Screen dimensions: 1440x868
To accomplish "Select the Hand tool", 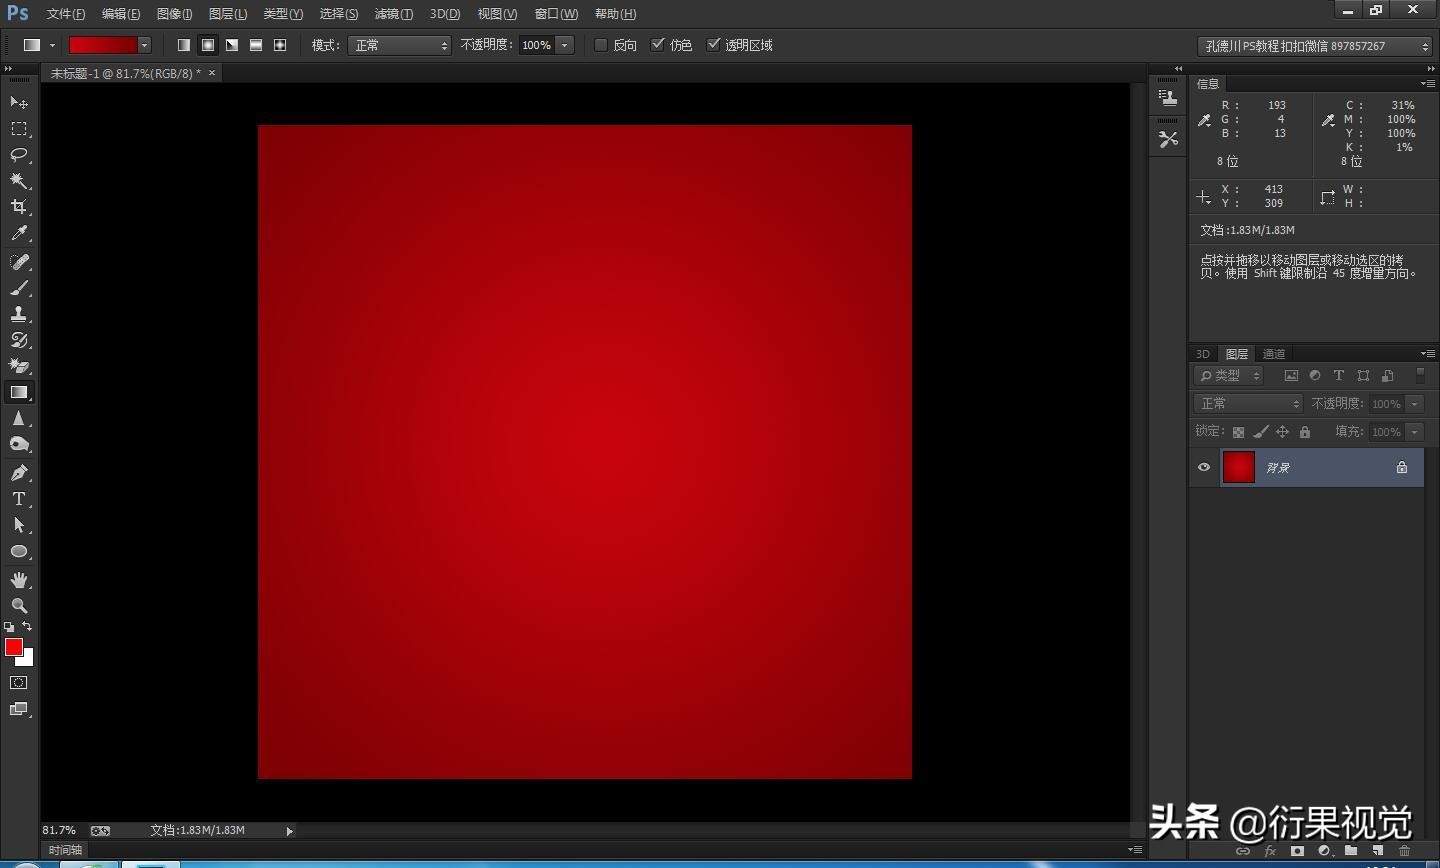I will coord(19,579).
